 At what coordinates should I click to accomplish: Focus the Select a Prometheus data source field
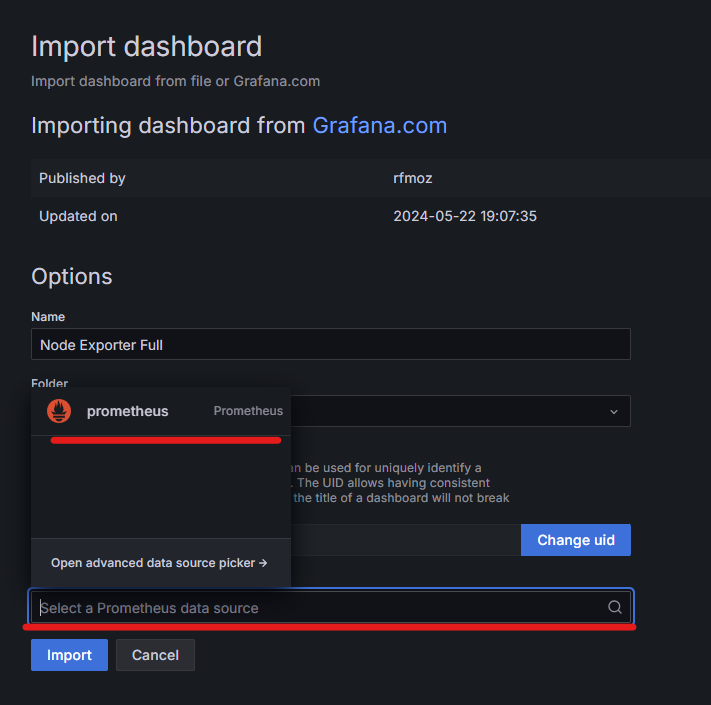[x=331, y=607]
